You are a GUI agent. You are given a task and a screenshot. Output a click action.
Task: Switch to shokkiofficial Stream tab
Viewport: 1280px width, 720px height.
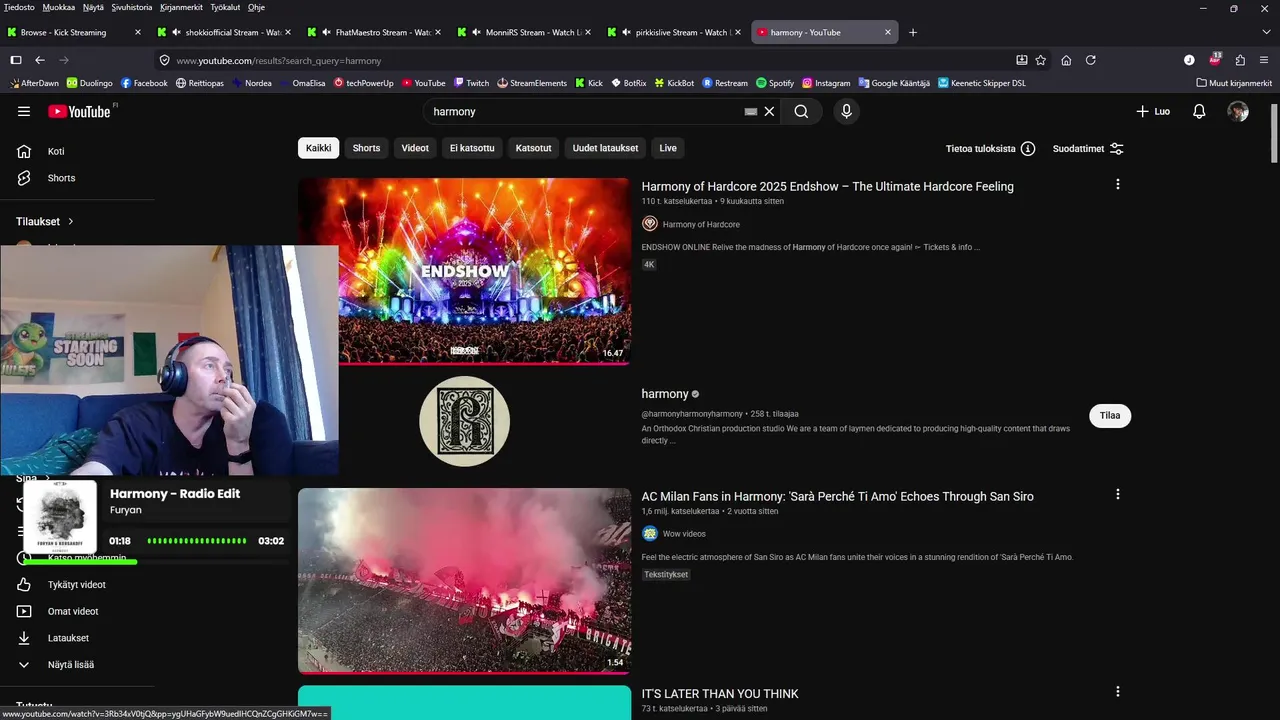coord(224,32)
